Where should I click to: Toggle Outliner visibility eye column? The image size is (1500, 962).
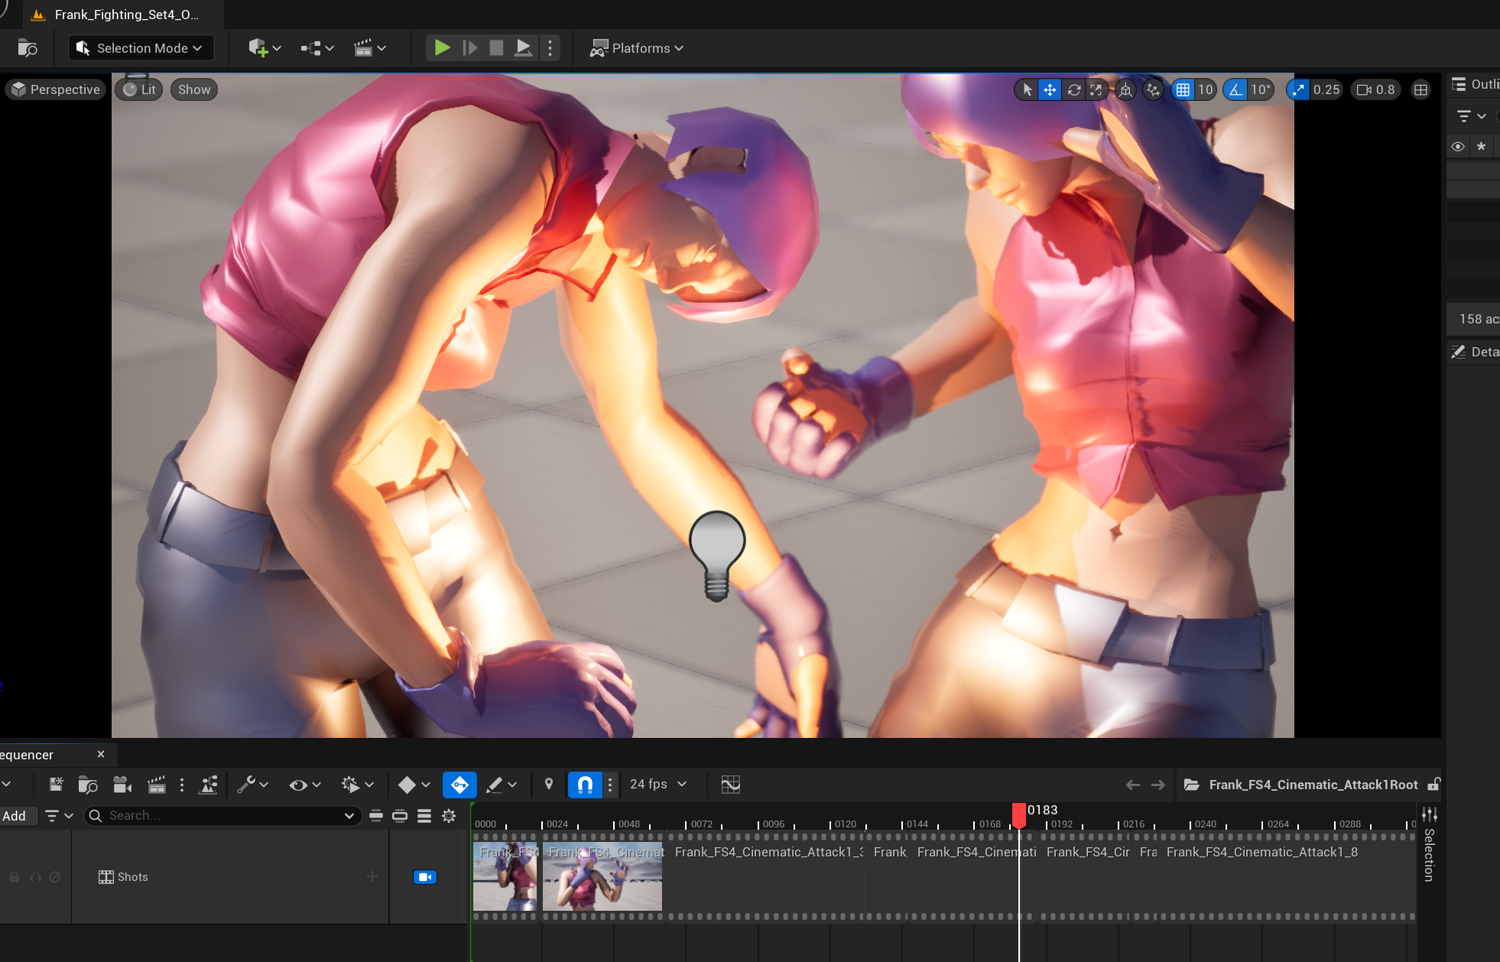pos(1458,147)
